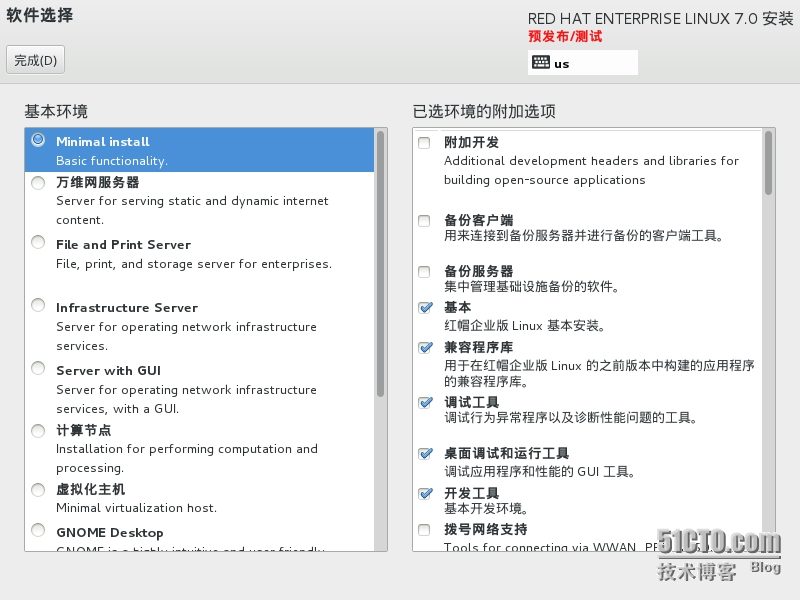Click the Minimal virtualization host description
The height and width of the screenshot is (600, 800).
click(x=136, y=508)
